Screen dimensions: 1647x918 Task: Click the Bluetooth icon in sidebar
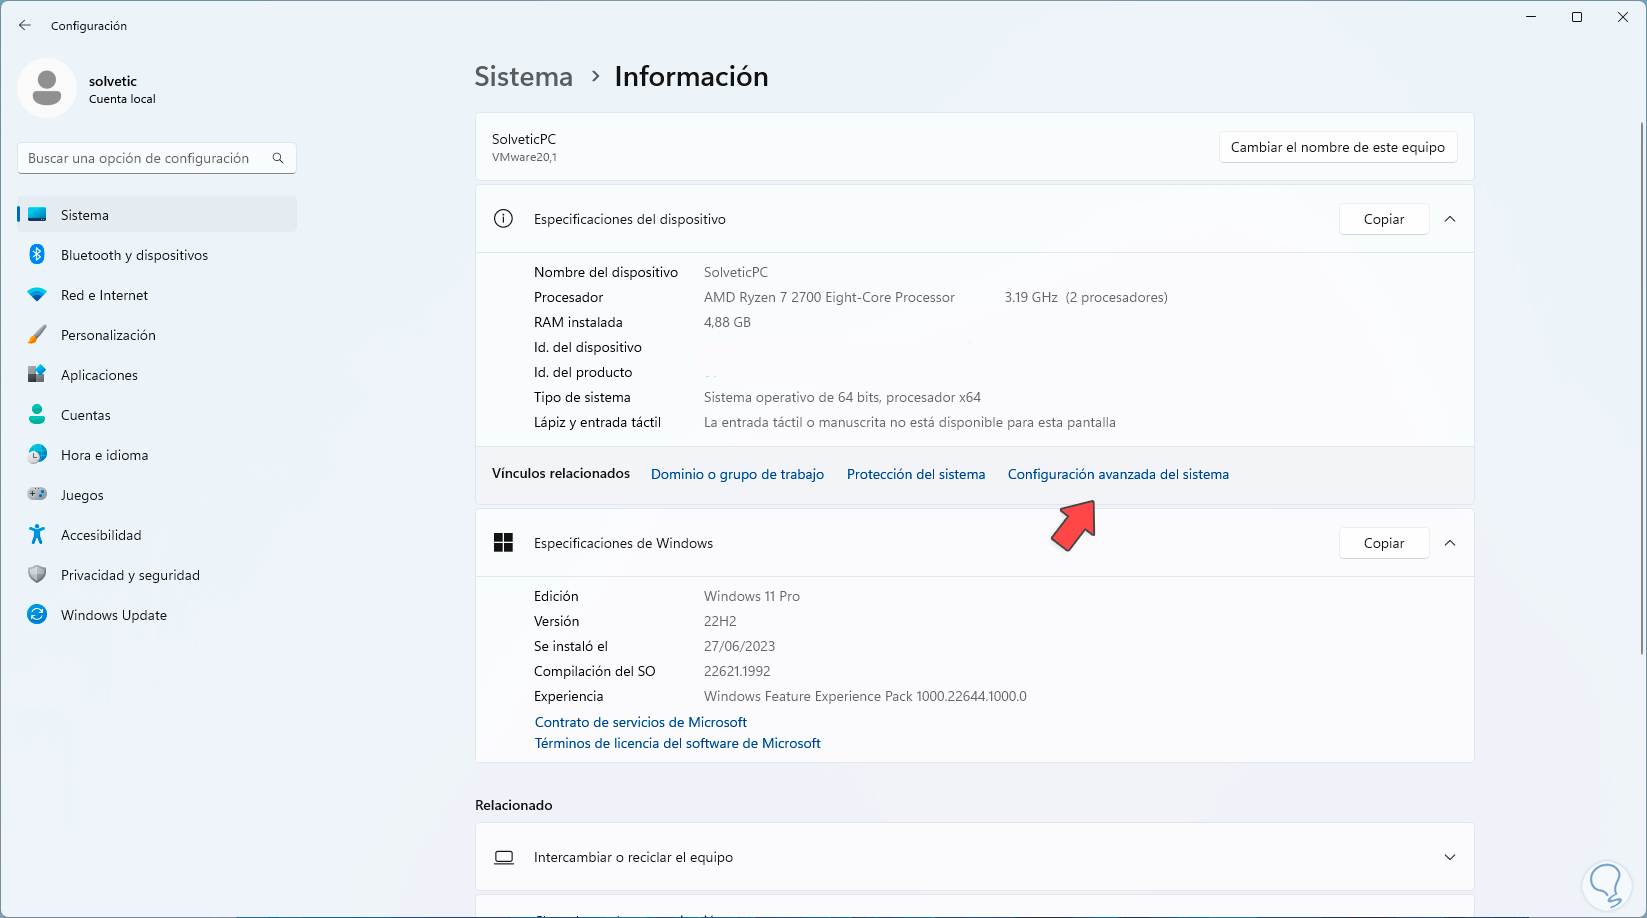[37, 255]
